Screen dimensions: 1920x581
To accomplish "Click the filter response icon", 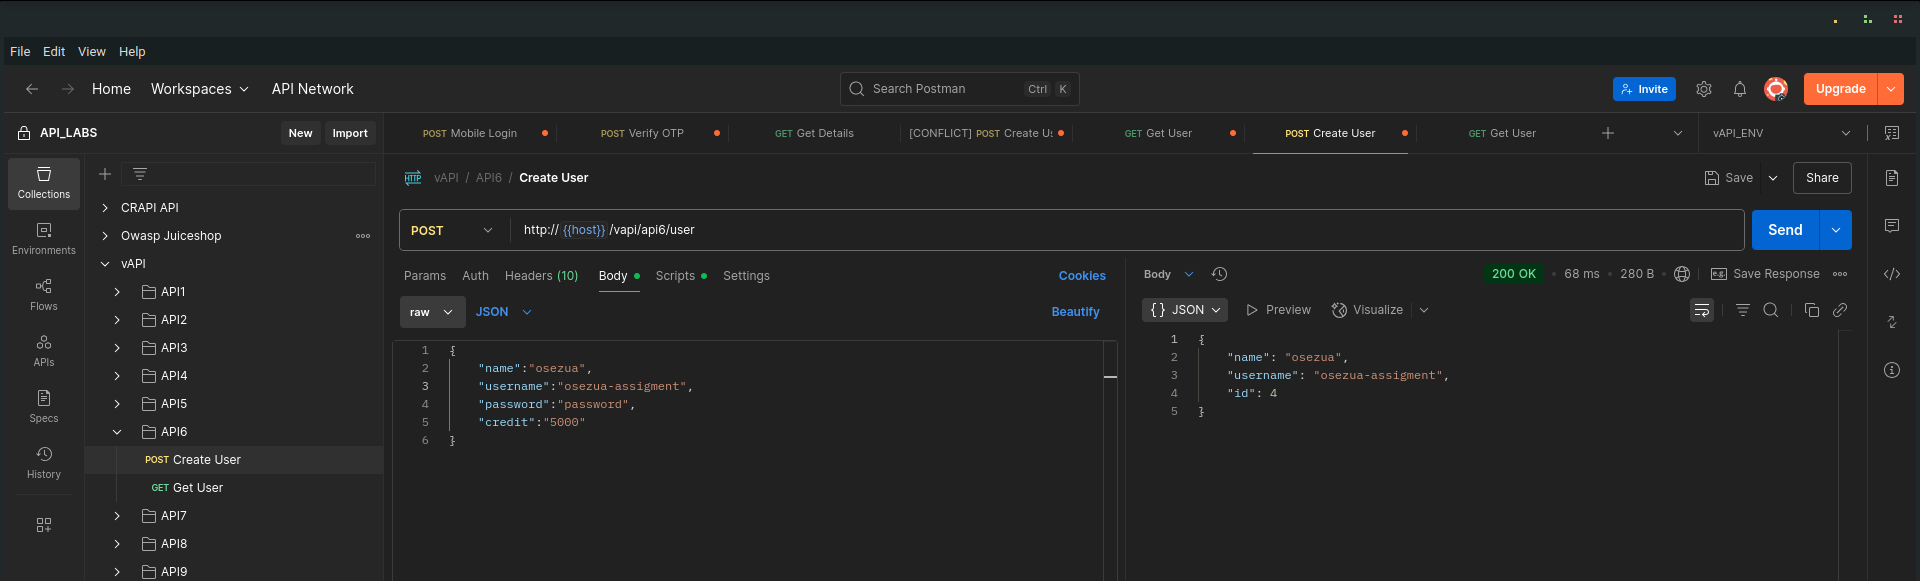I will point(1743,310).
